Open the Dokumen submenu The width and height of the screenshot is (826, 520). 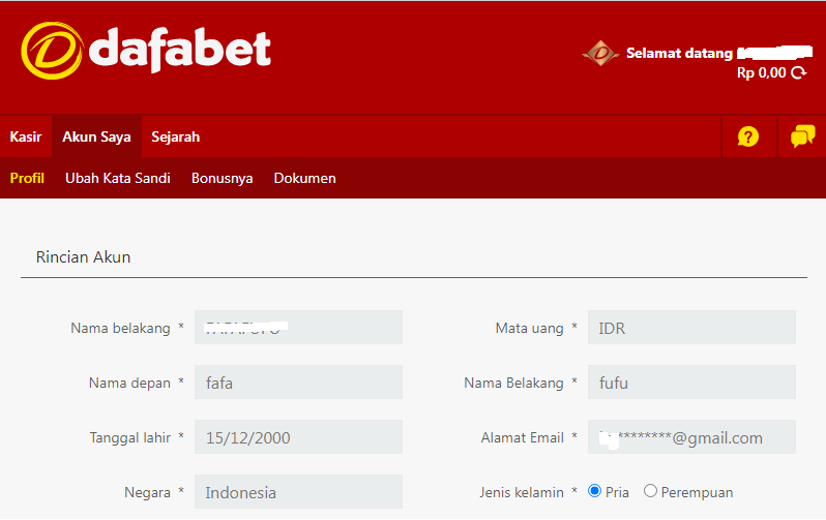304,178
